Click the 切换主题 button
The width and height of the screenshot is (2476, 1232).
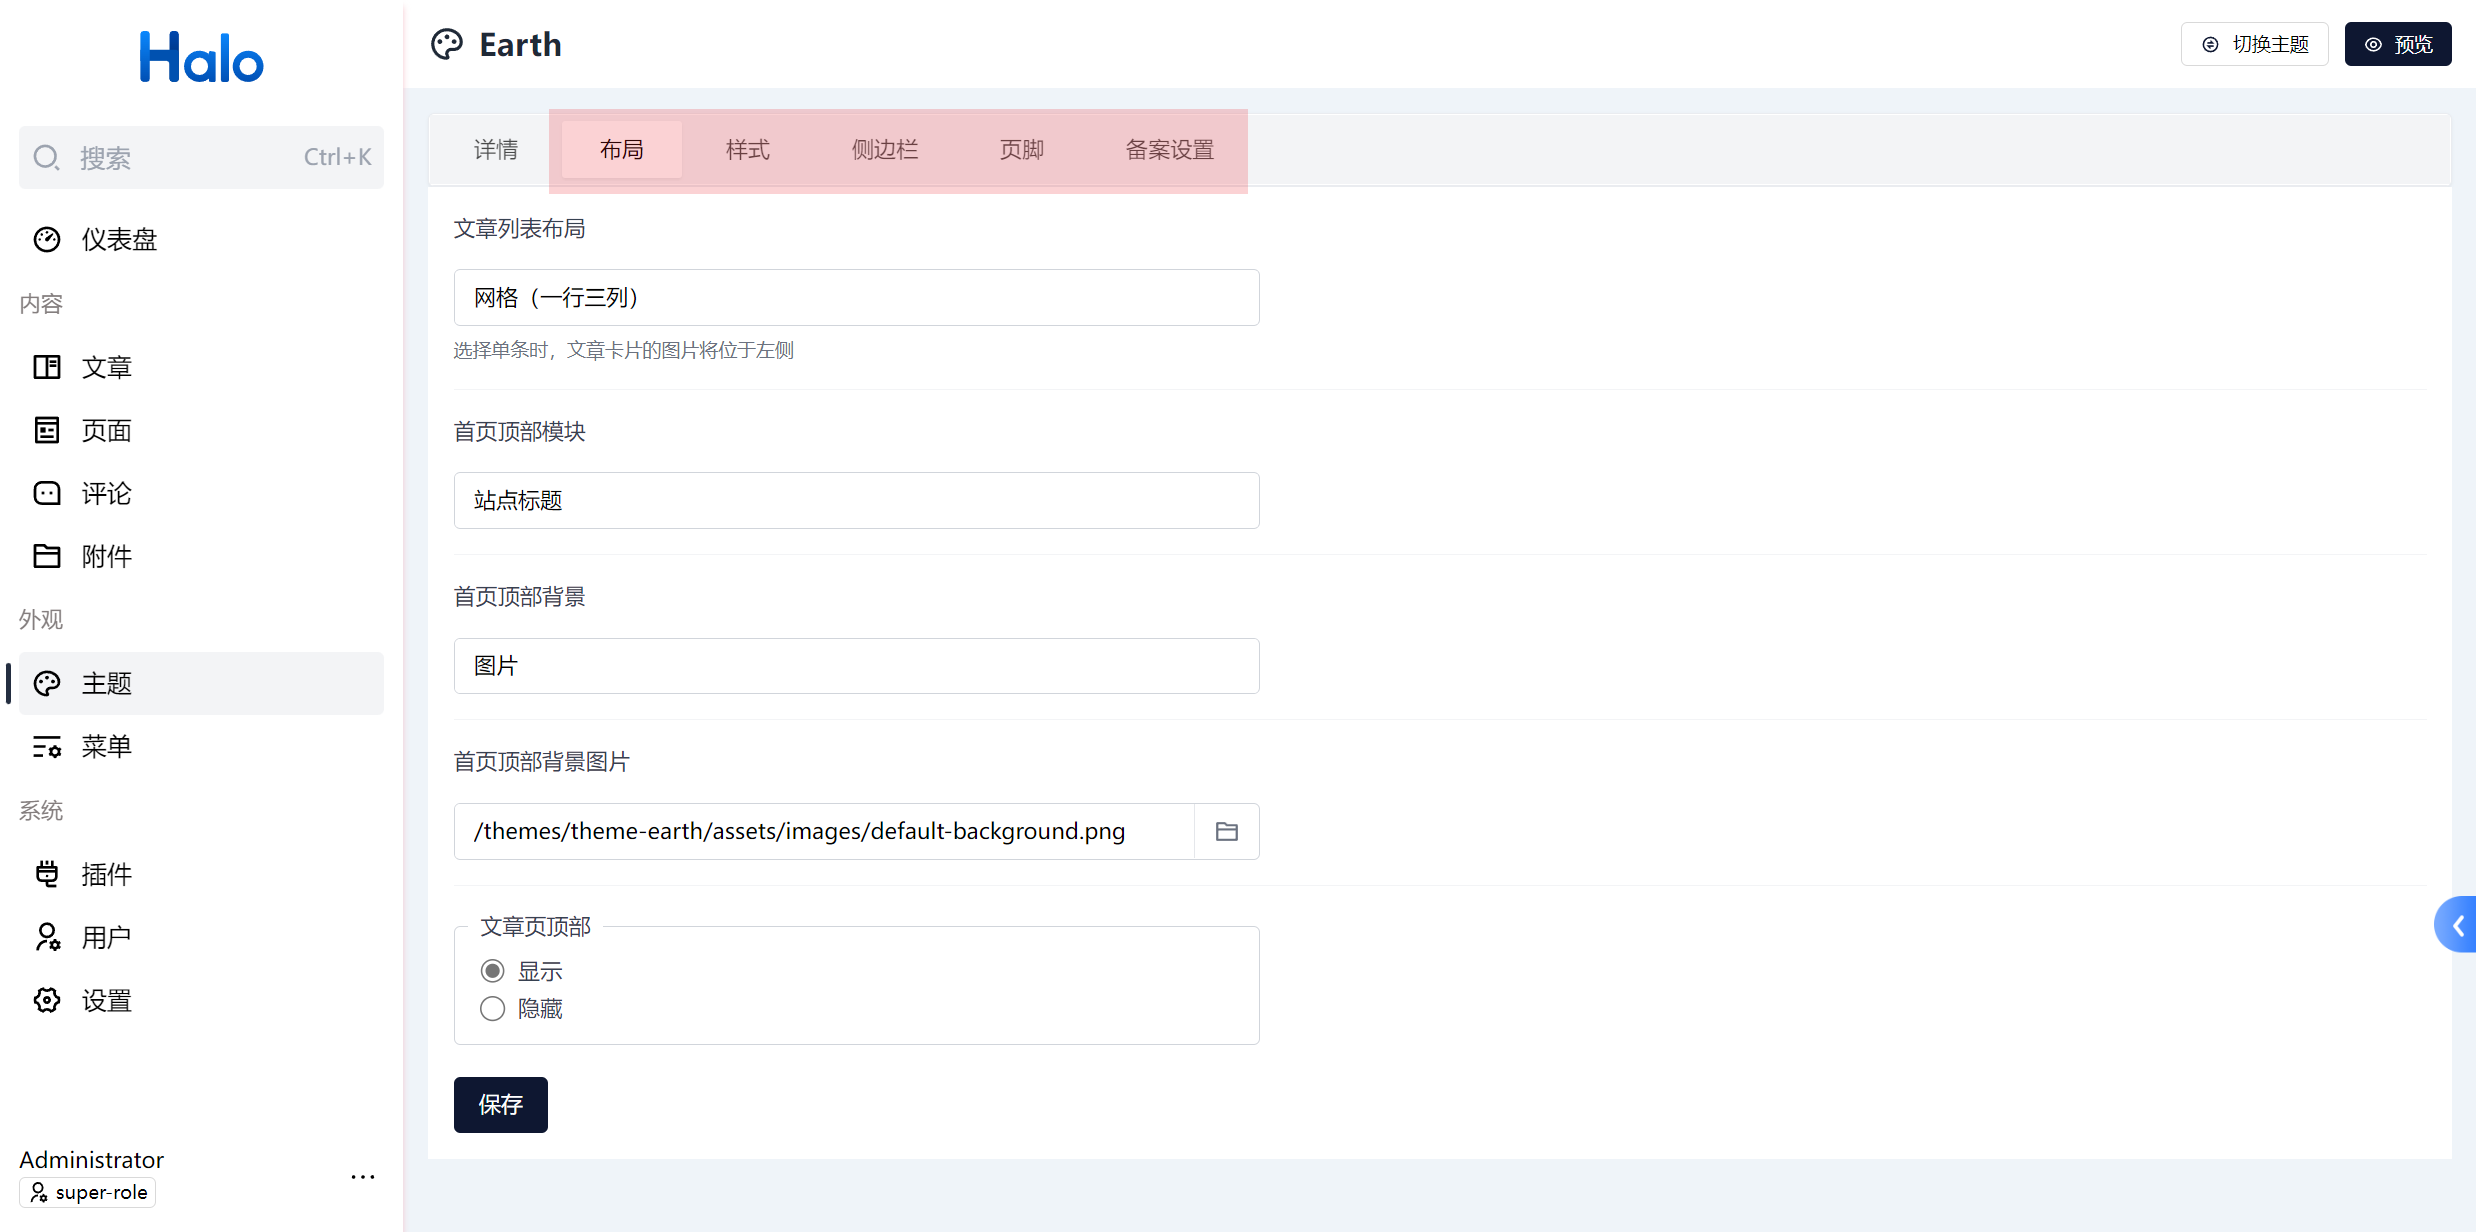(x=2255, y=44)
